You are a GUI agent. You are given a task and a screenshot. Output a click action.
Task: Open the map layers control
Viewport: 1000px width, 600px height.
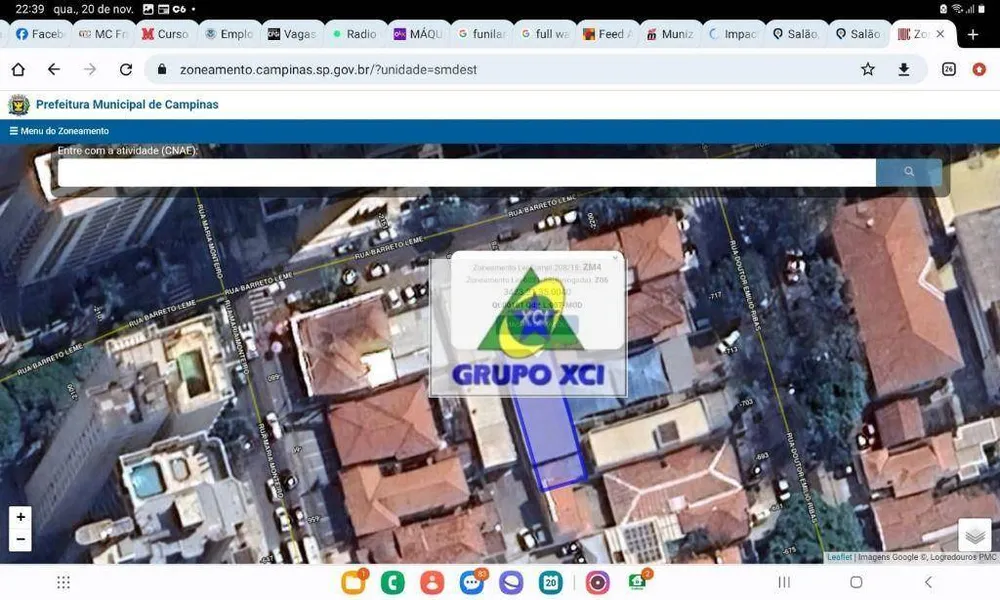[x=974, y=535]
